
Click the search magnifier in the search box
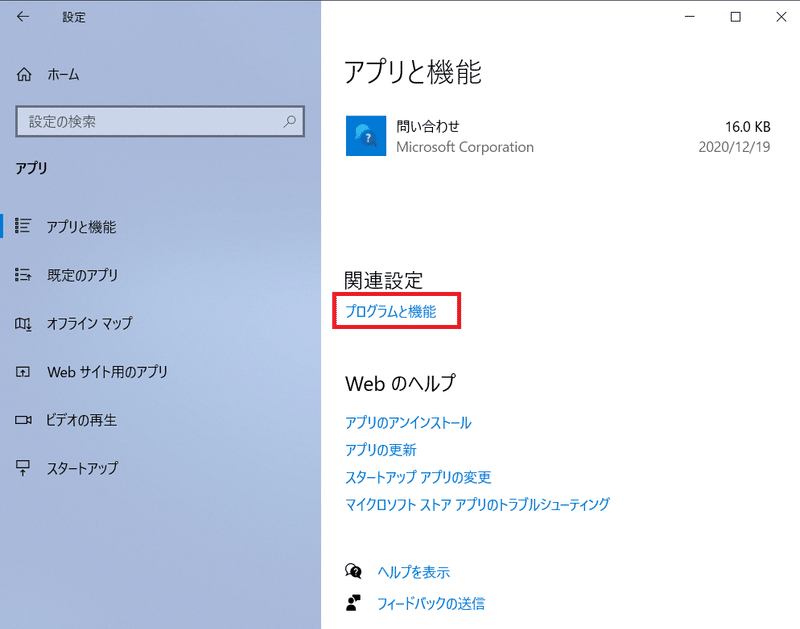289,121
